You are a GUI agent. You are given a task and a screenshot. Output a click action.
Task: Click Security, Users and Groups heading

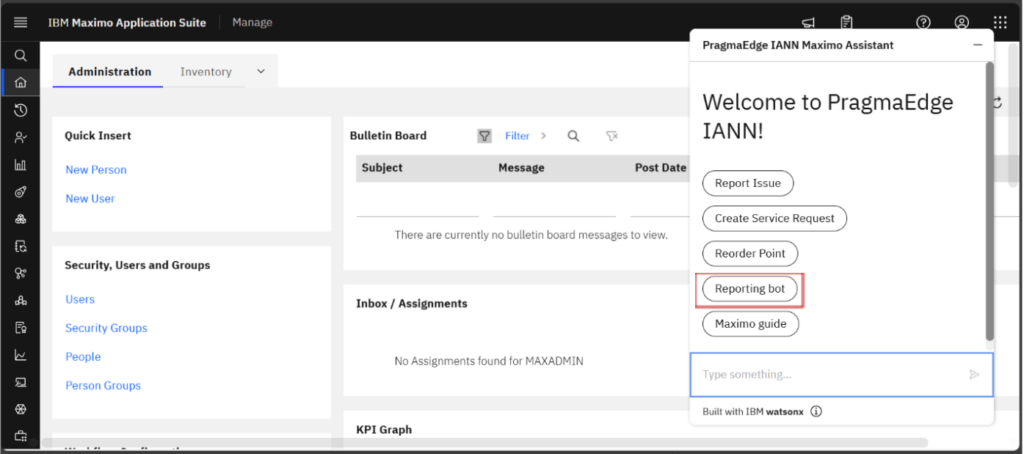137,265
